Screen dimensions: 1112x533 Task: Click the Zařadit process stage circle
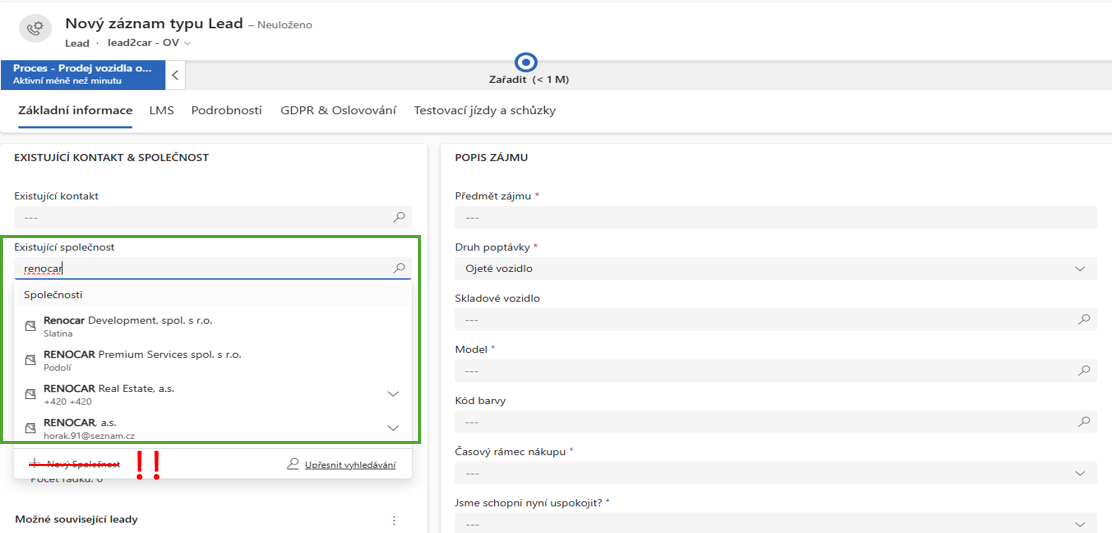(525, 62)
